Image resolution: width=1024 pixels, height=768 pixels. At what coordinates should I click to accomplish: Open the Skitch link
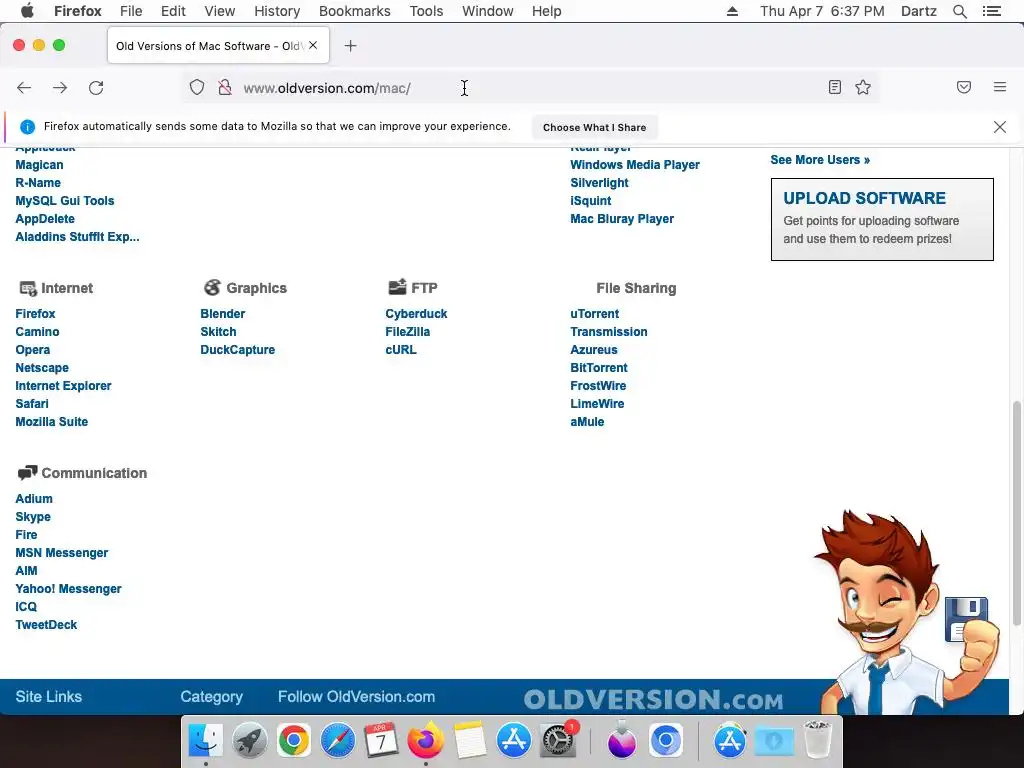point(218,332)
